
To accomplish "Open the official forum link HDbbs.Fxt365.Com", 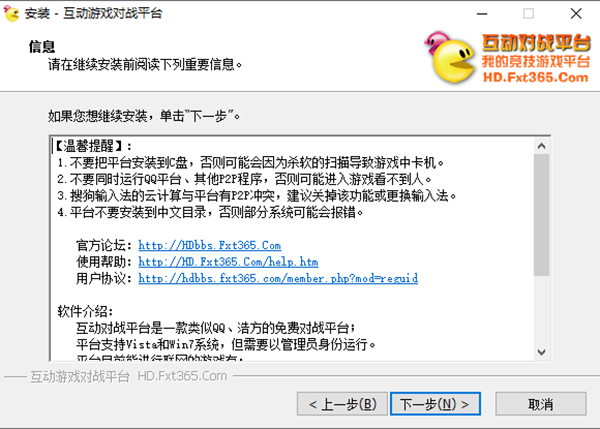I will coord(209,245).
